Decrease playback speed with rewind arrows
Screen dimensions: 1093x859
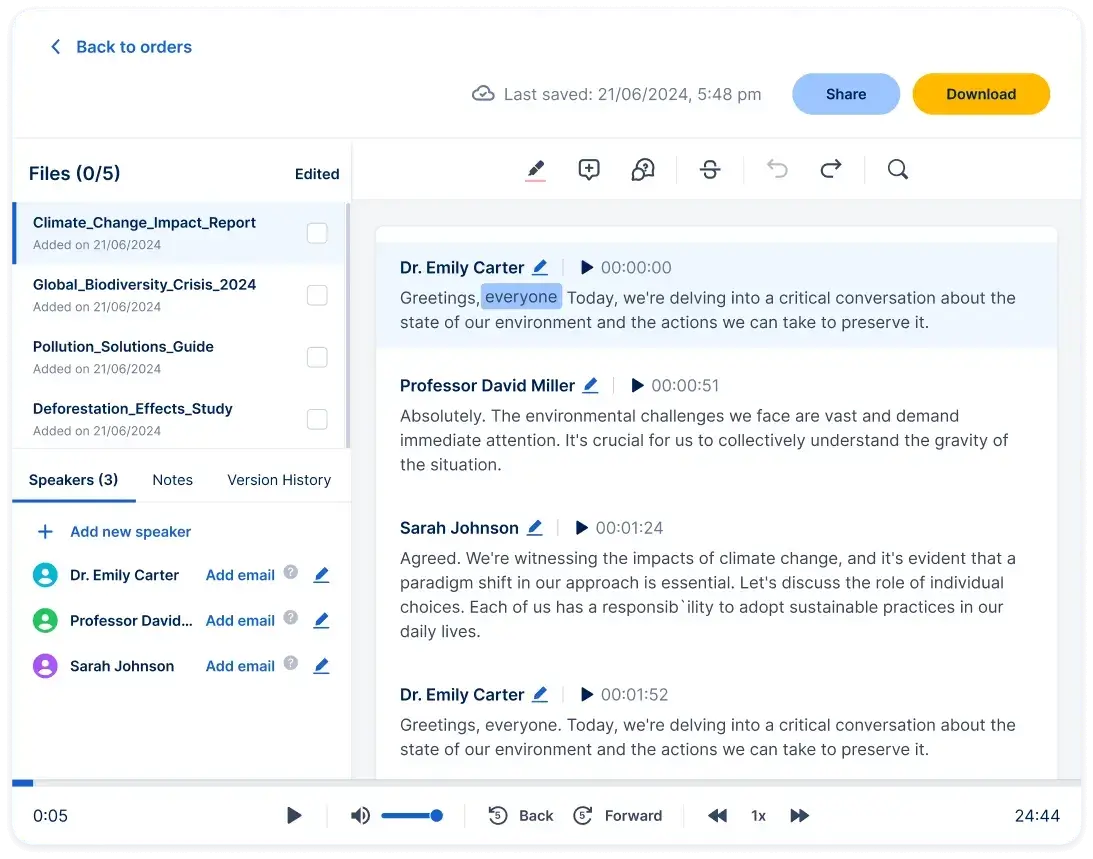pos(718,816)
